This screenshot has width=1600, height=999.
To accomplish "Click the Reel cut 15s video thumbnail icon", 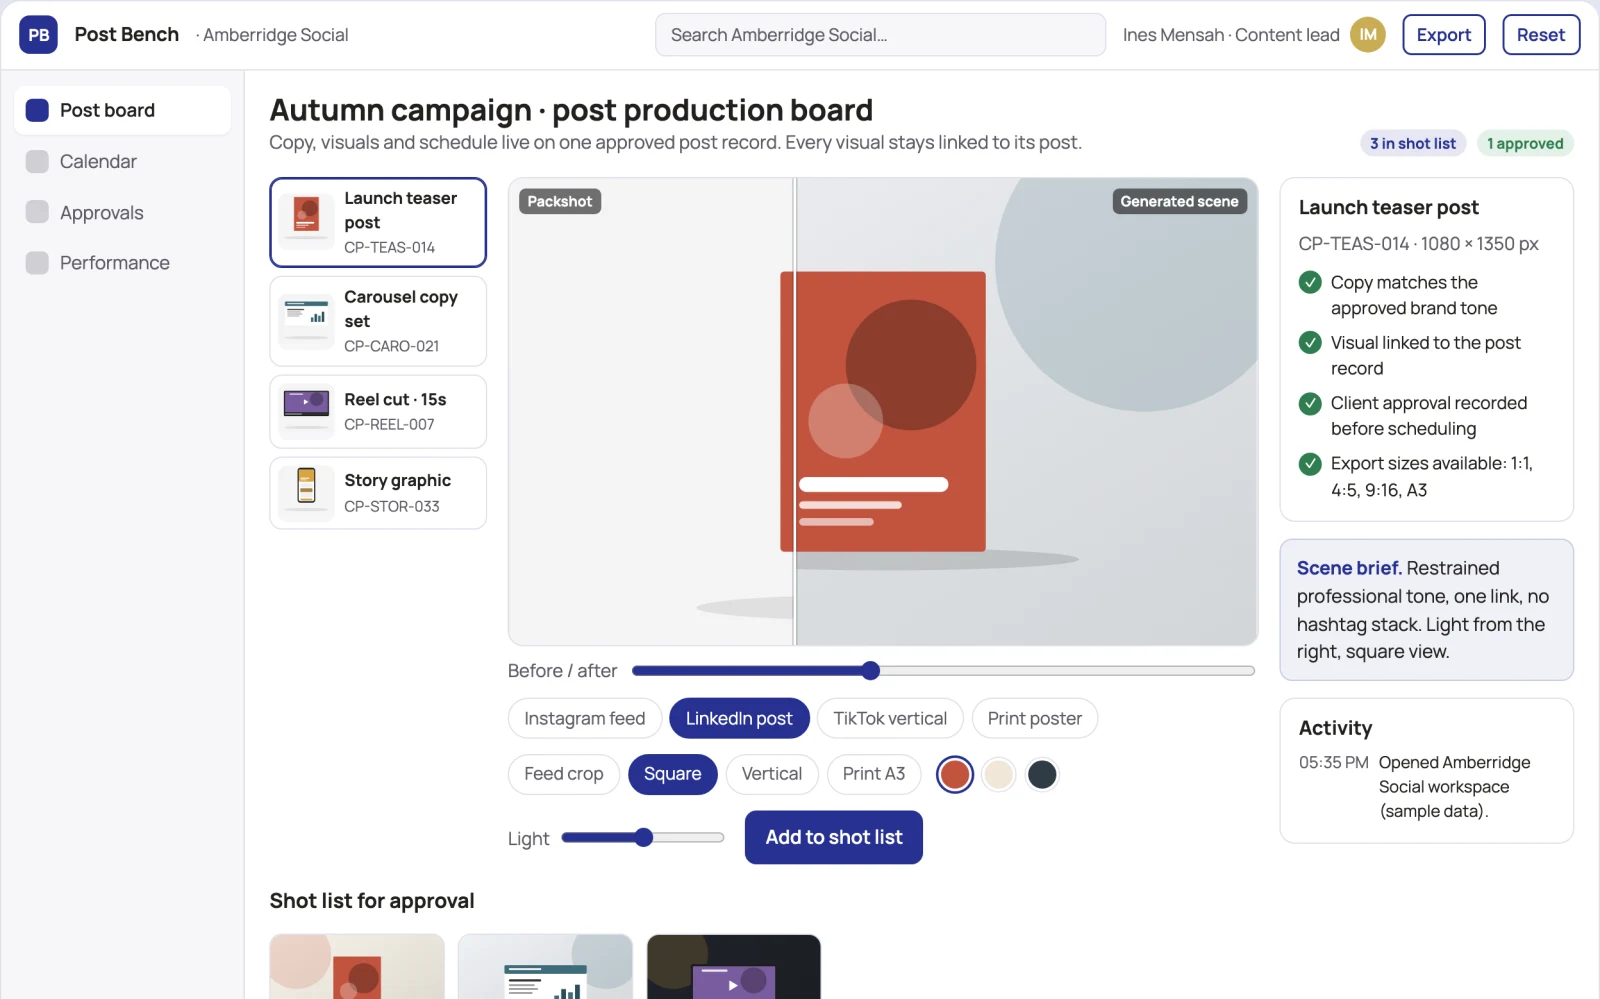I will (306, 411).
